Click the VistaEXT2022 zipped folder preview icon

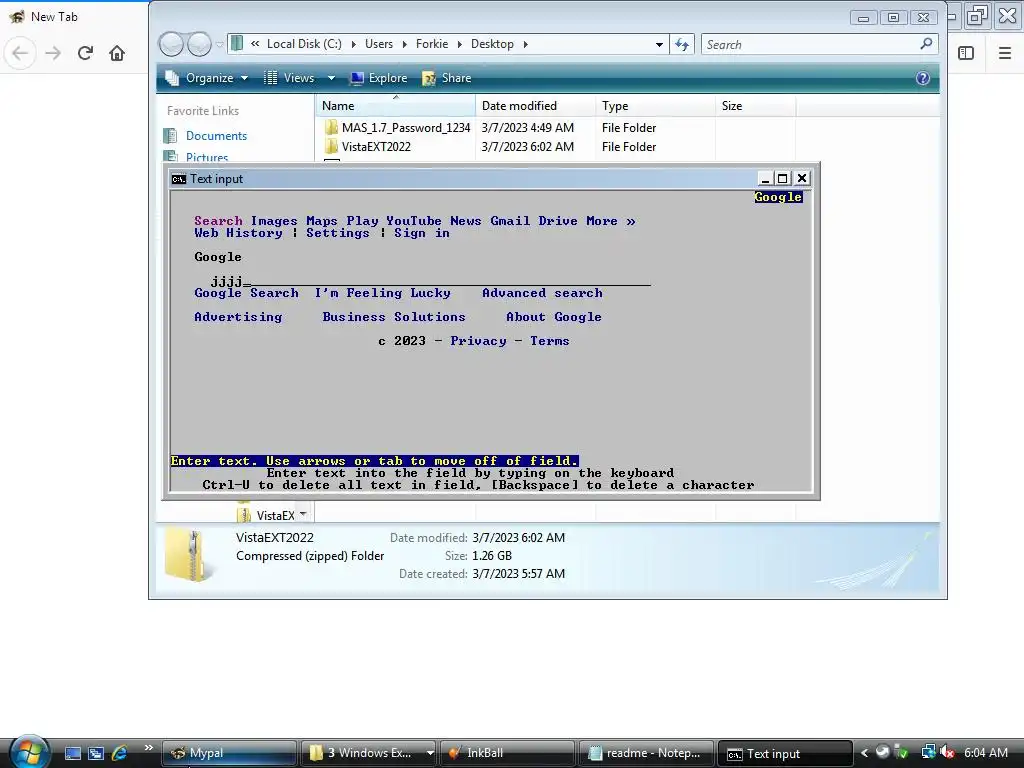(189, 555)
